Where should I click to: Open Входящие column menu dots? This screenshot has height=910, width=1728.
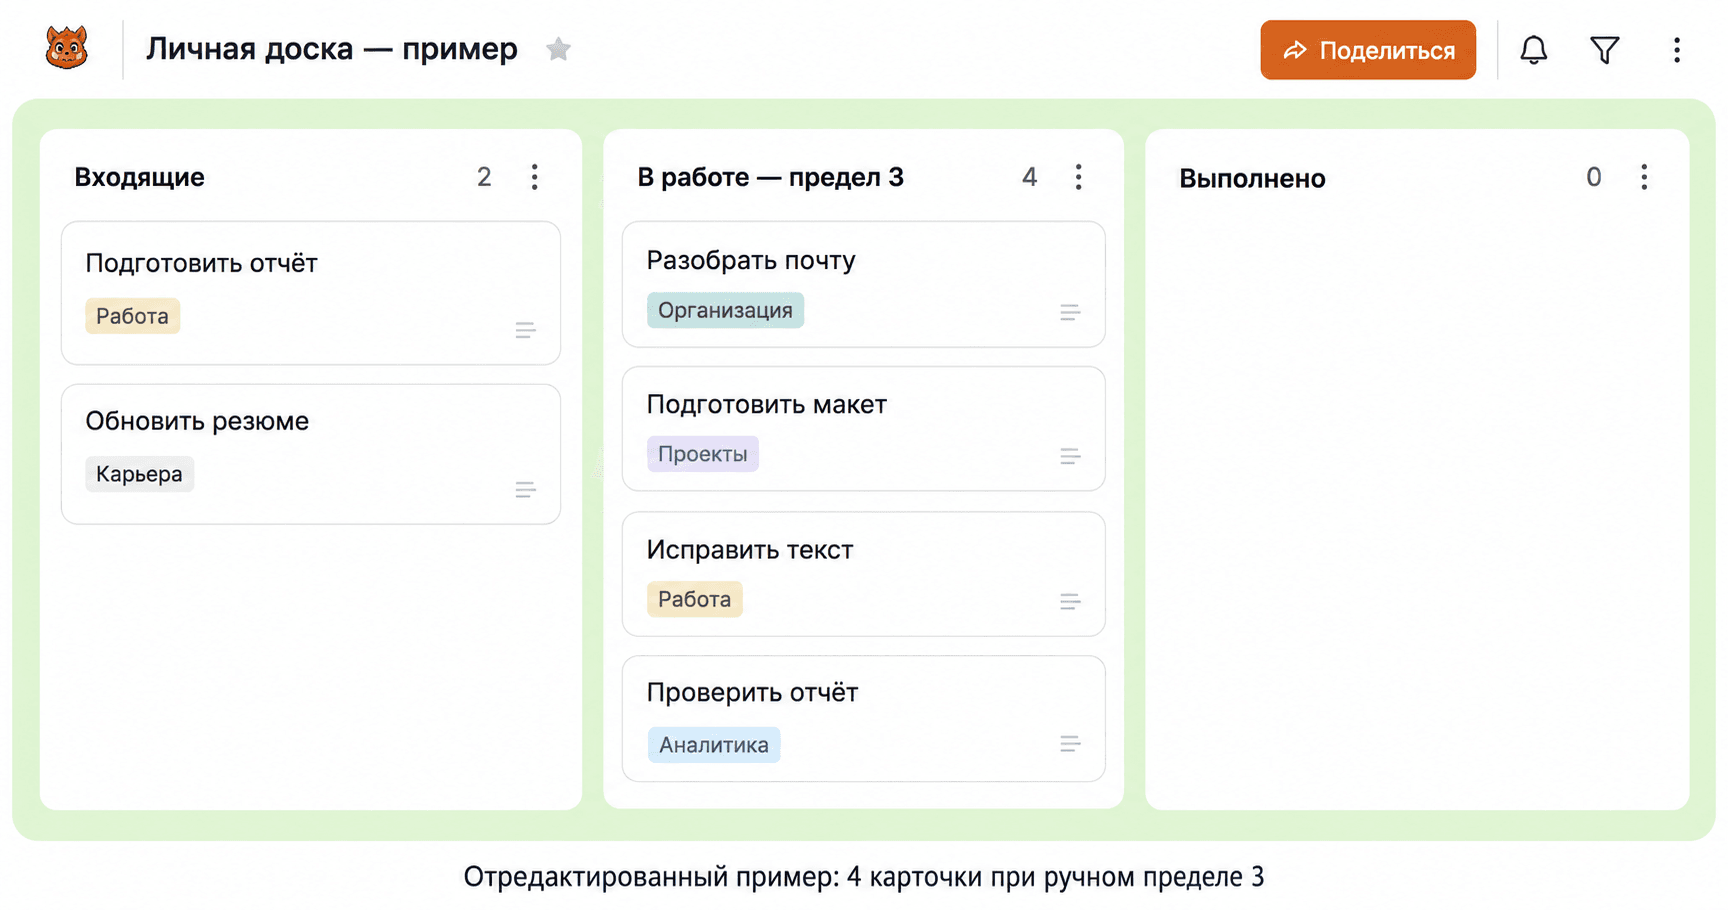point(535,177)
